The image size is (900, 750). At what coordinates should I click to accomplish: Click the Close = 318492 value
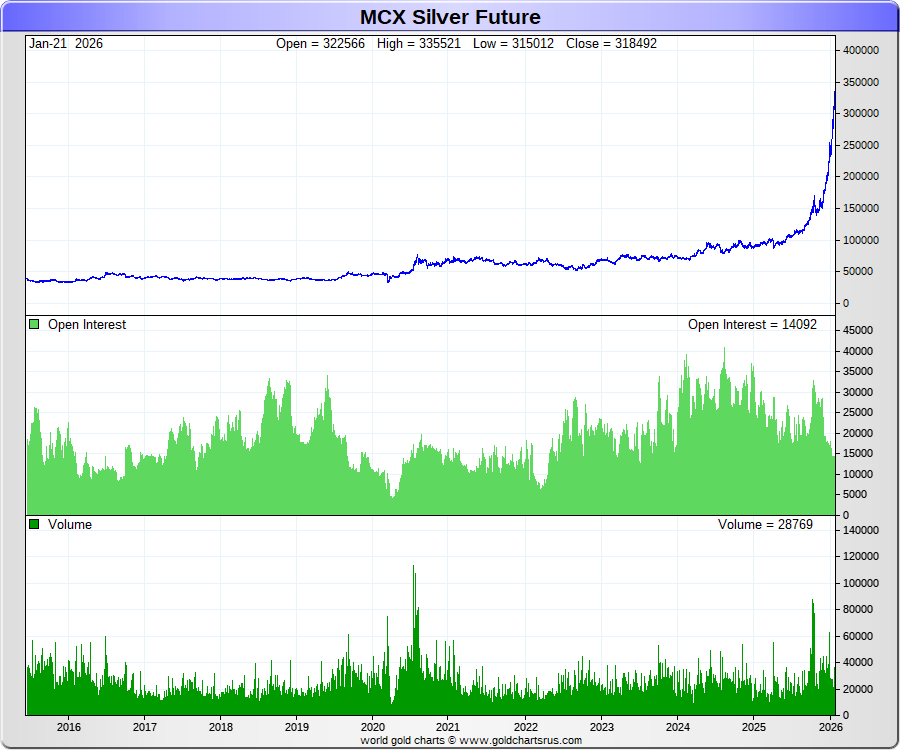(x=611, y=44)
